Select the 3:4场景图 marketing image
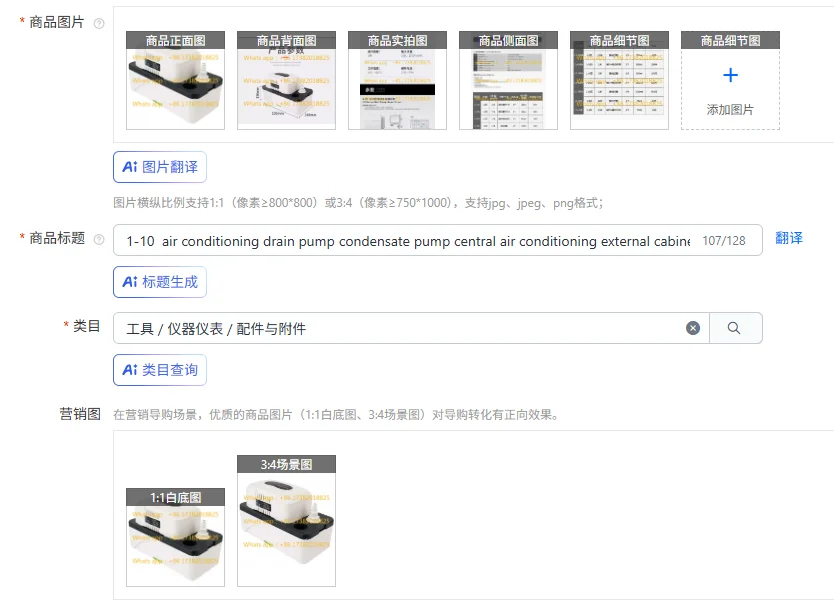 pyautogui.click(x=286, y=521)
